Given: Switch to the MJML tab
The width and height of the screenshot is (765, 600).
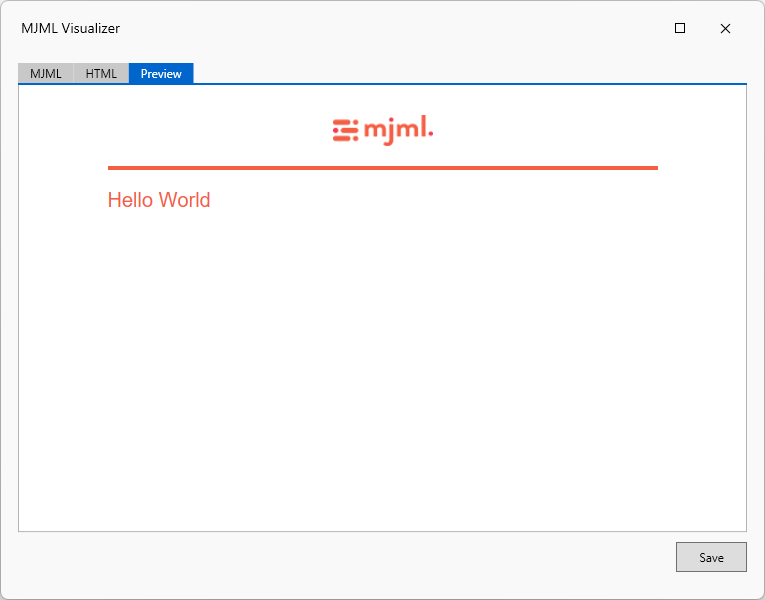Looking at the screenshot, I should 46,74.
